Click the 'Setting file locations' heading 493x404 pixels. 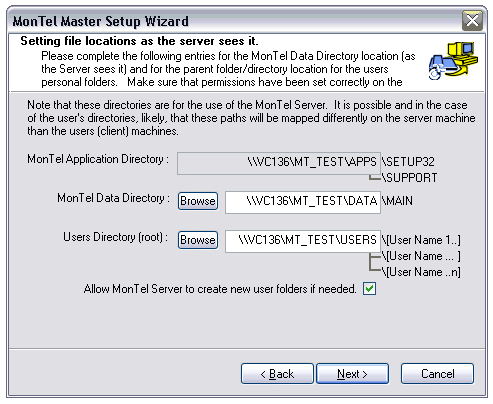(139, 41)
